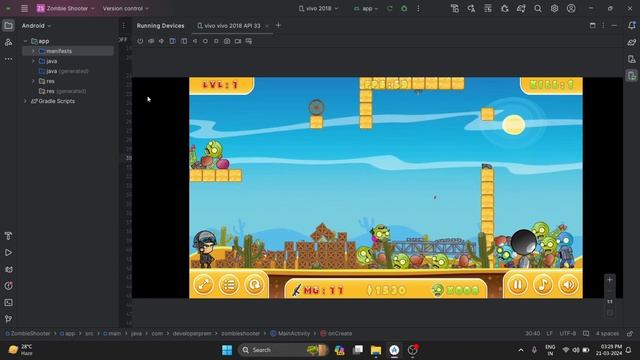Open the Gradle tool window
Image resolution: width=640 pixels, height=360 pixels.
632,42
